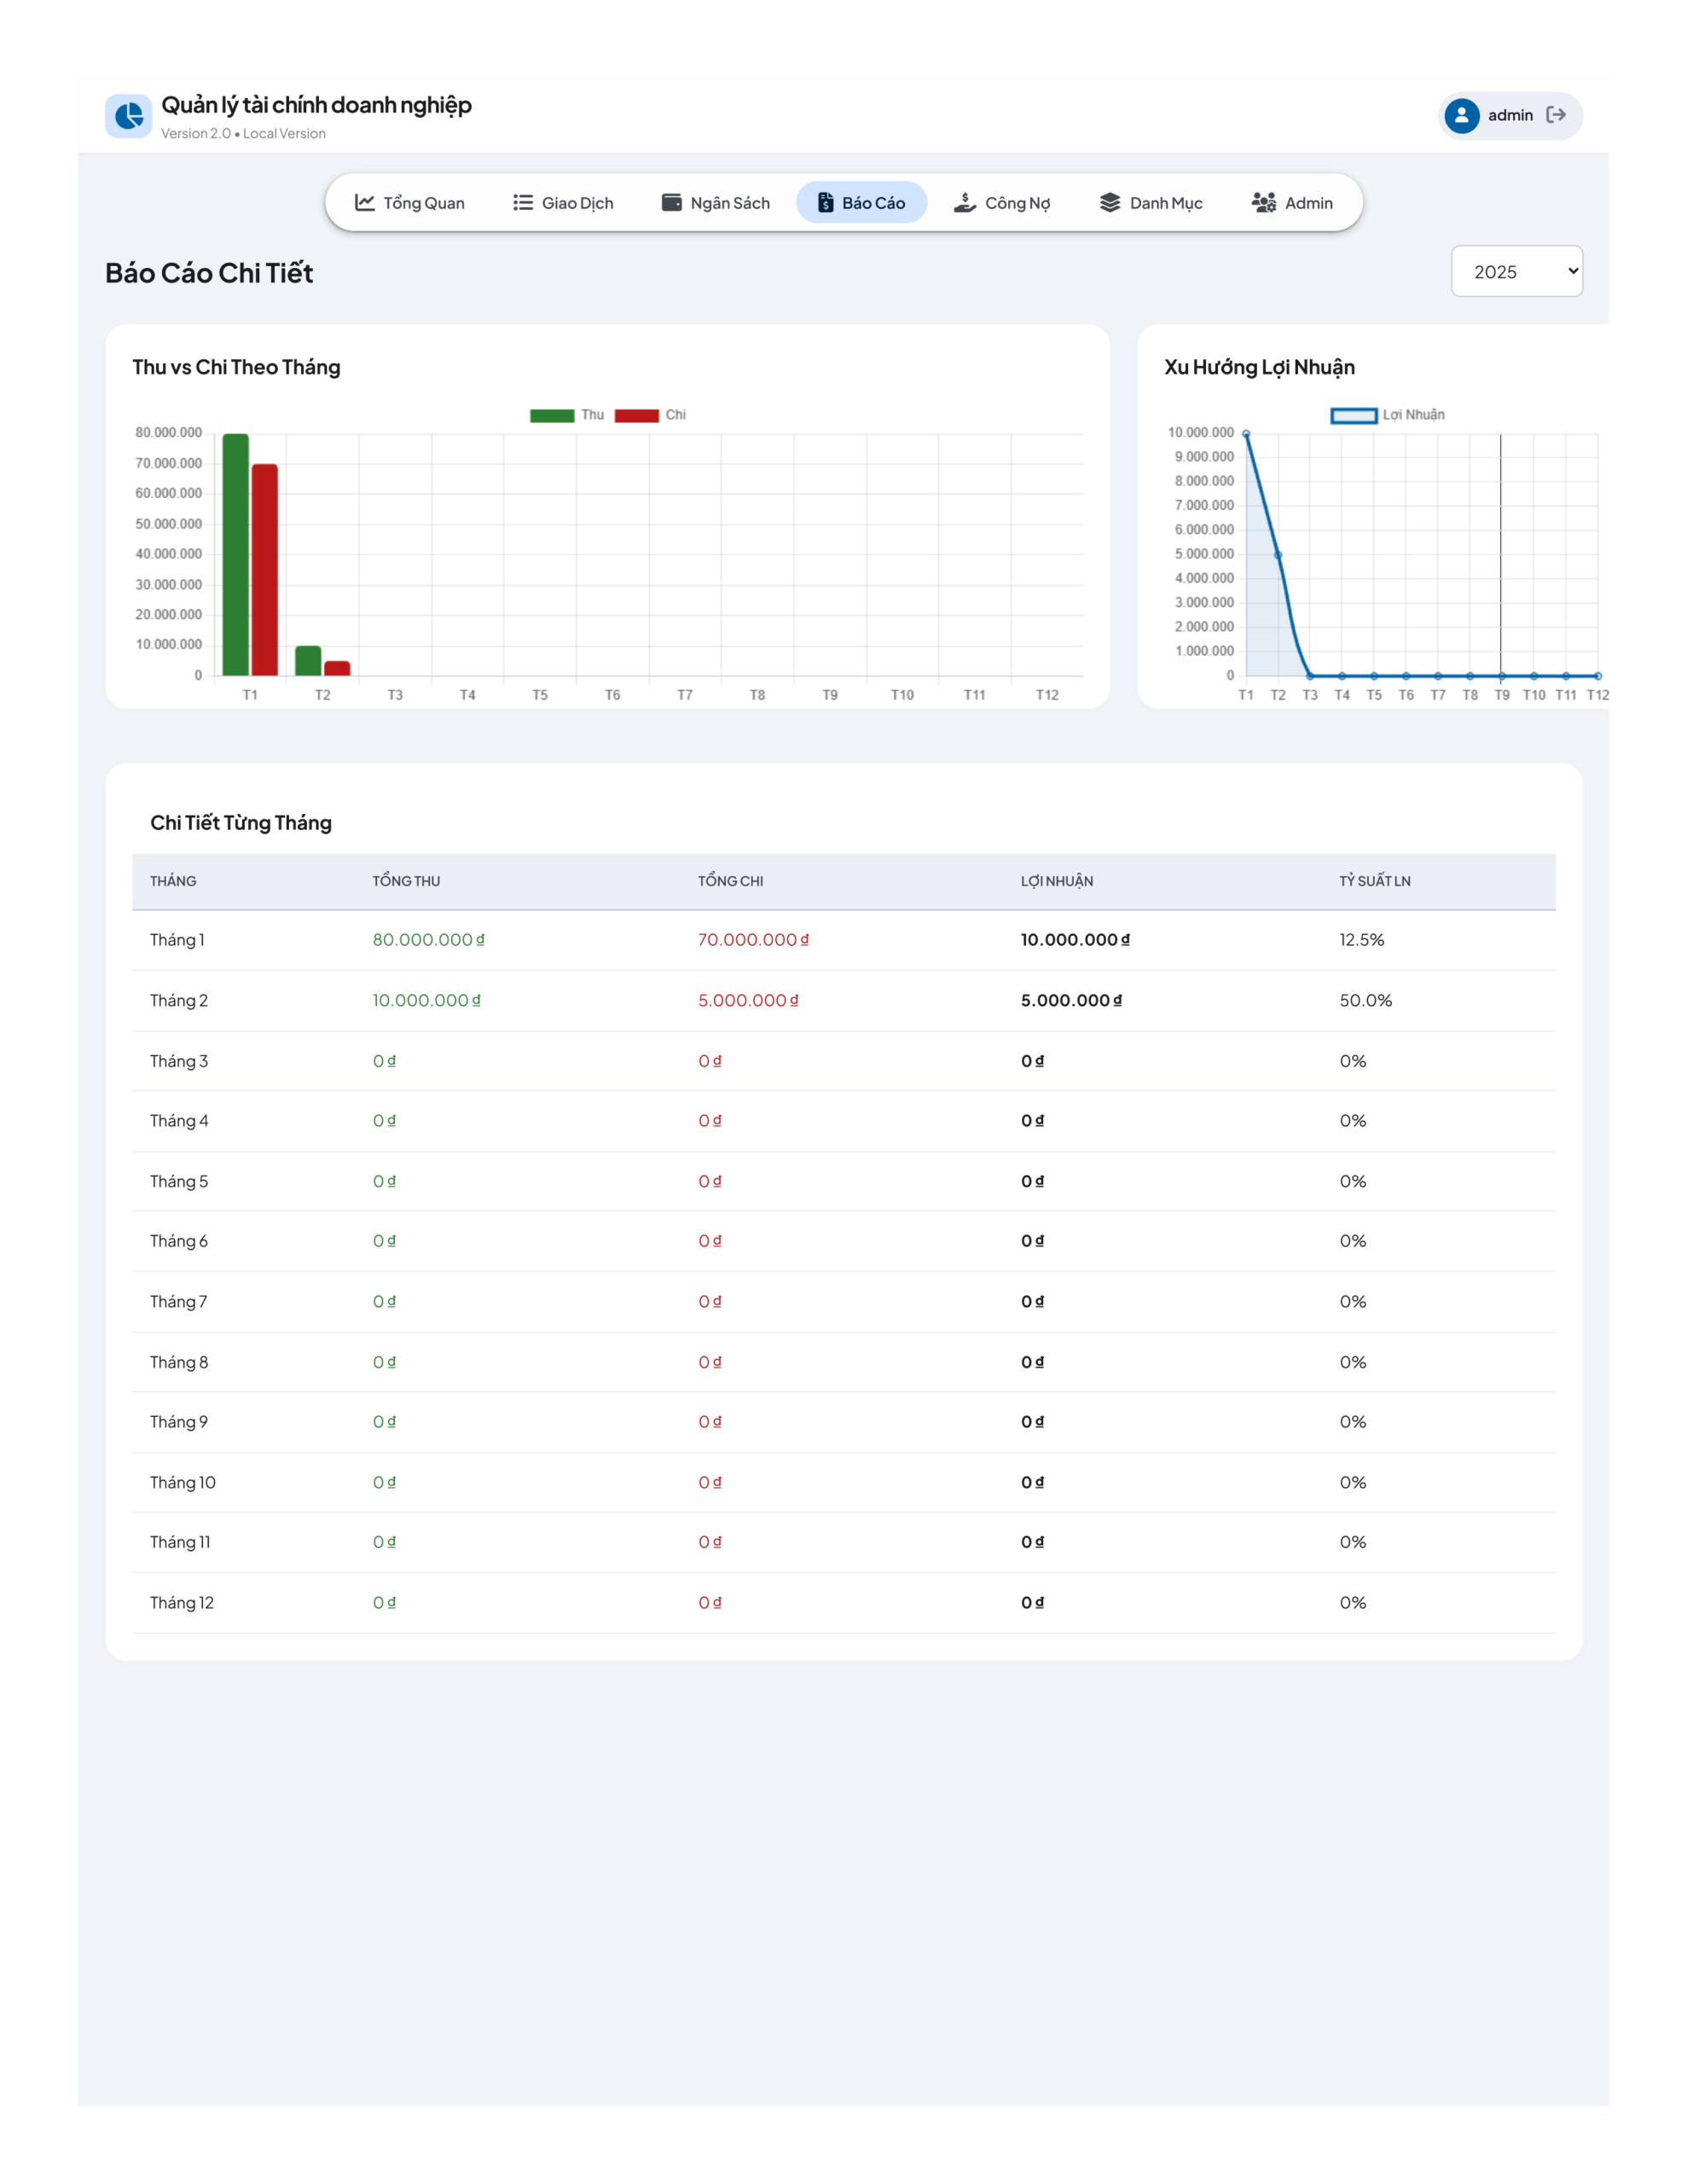Click the green T1 Thu bar
1687x2184 pixels.
pyautogui.click(x=235, y=554)
